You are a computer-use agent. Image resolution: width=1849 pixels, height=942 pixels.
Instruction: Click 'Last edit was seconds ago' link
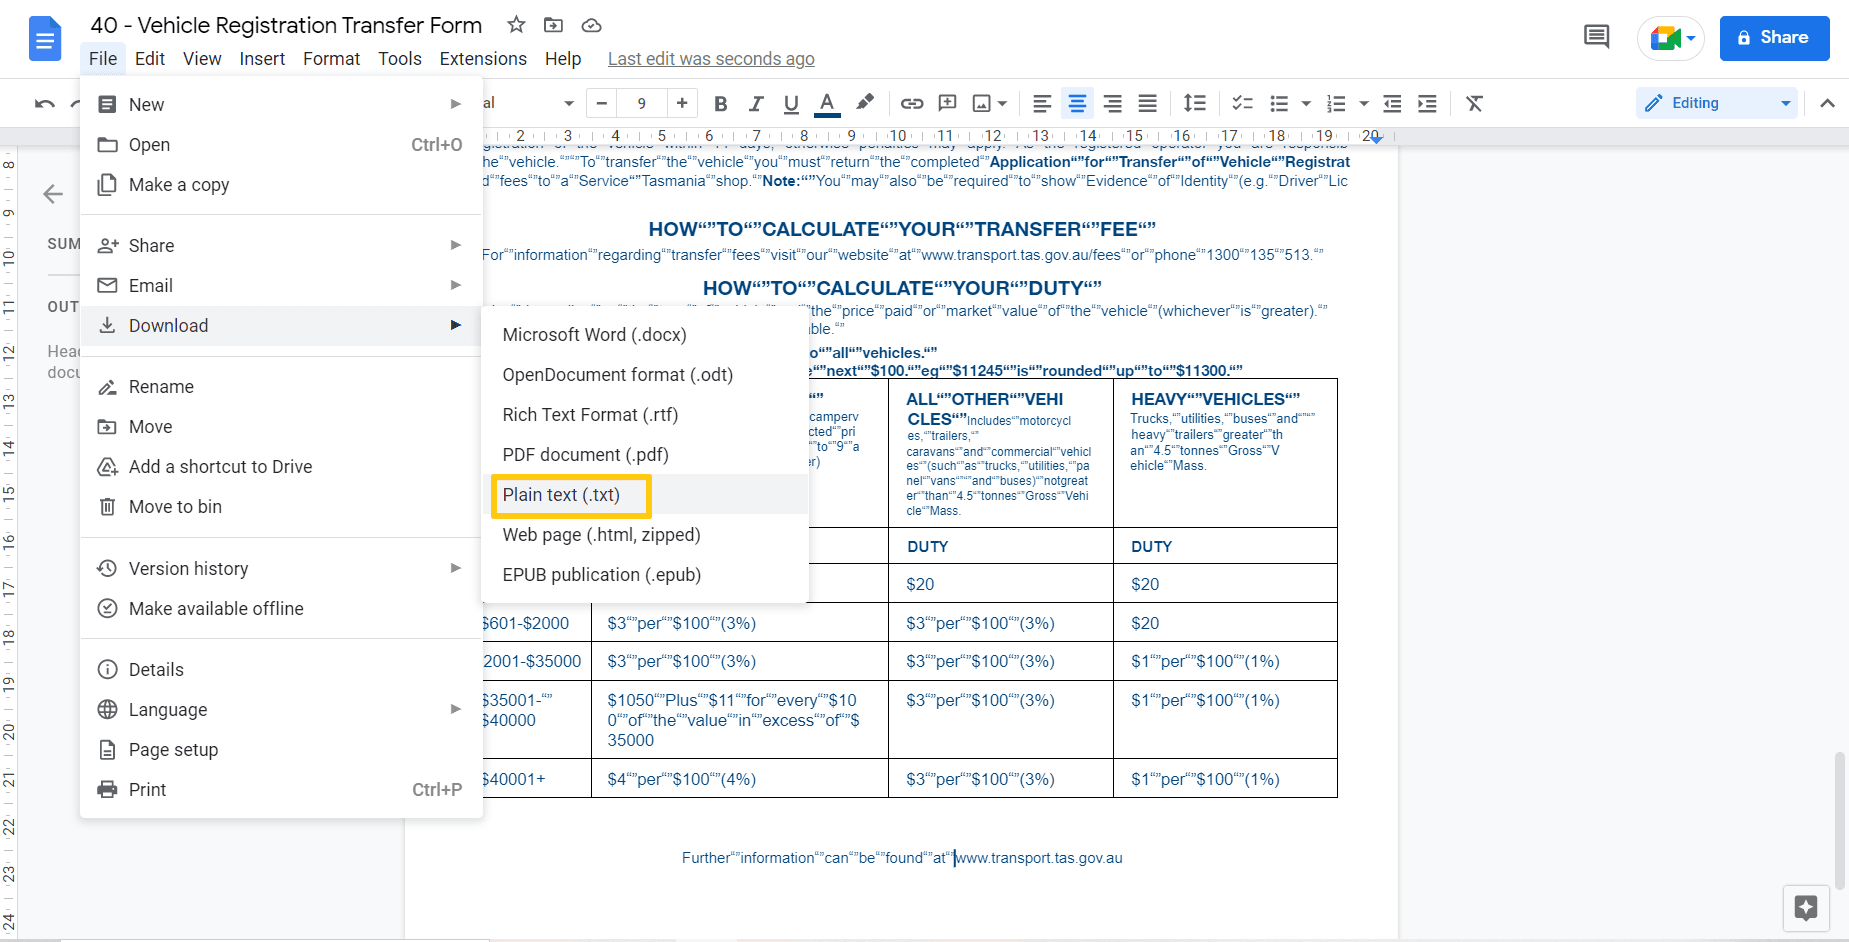coord(711,59)
